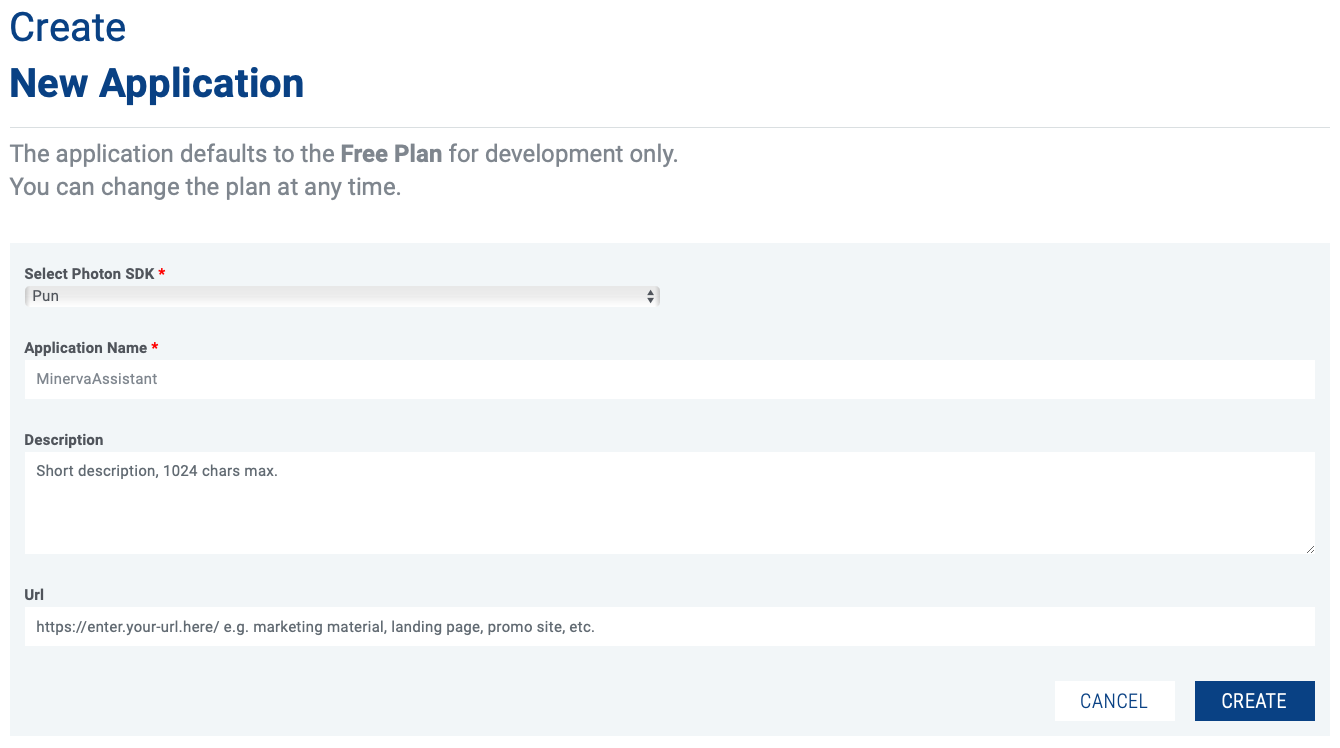
Task: Click the "Select Photon SDK" label
Action: [89, 274]
